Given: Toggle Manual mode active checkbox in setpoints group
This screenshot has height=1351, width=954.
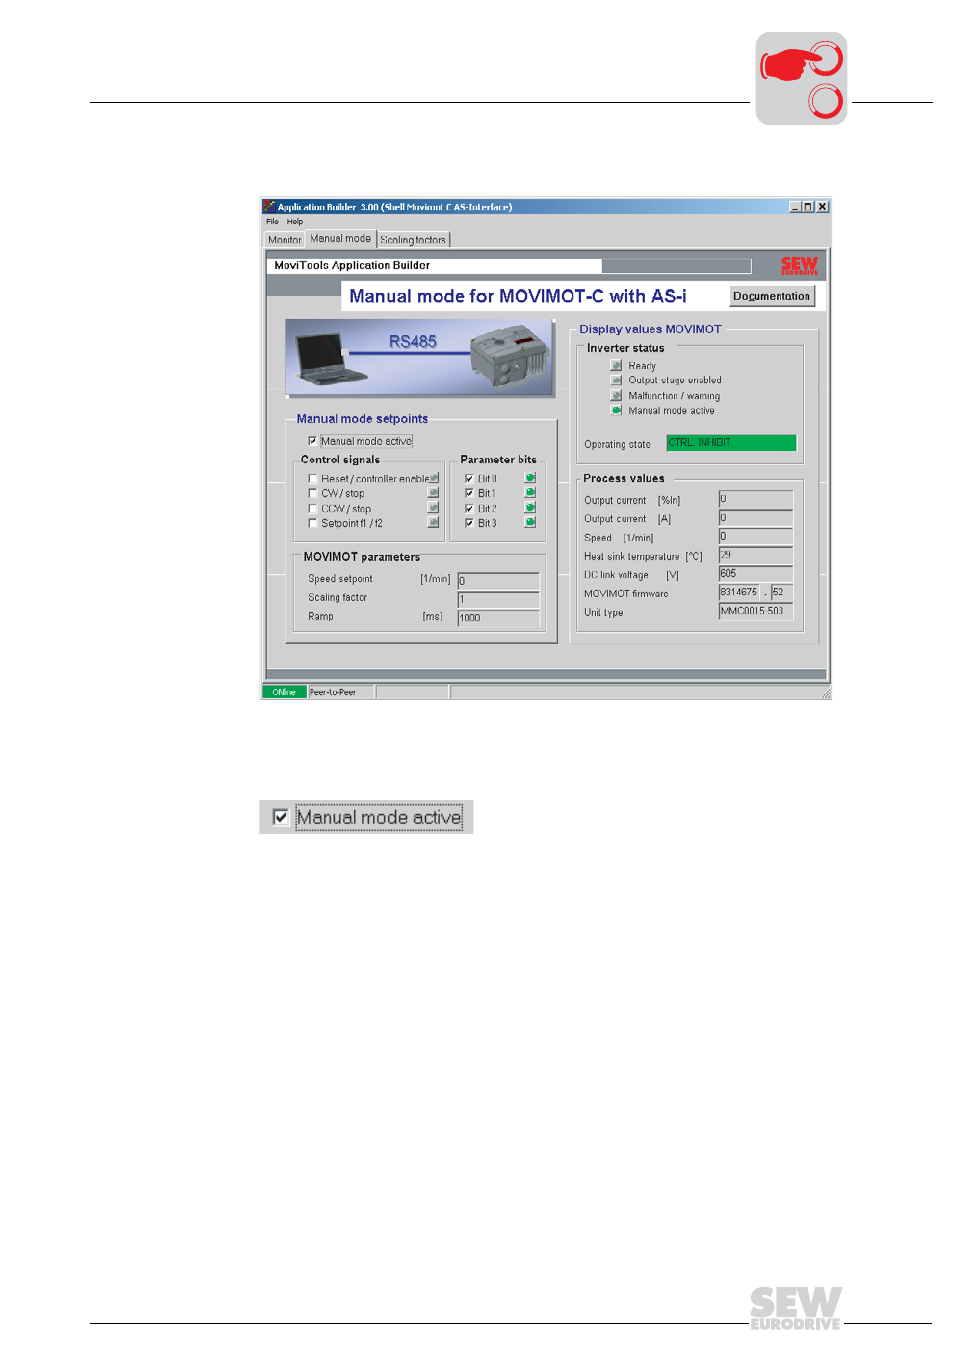Looking at the screenshot, I should pyautogui.click(x=313, y=441).
